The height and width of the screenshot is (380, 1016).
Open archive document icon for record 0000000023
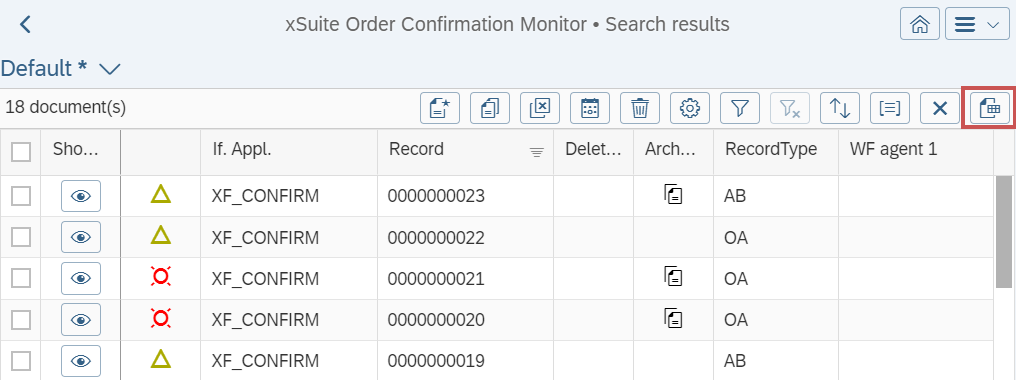click(x=673, y=195)
